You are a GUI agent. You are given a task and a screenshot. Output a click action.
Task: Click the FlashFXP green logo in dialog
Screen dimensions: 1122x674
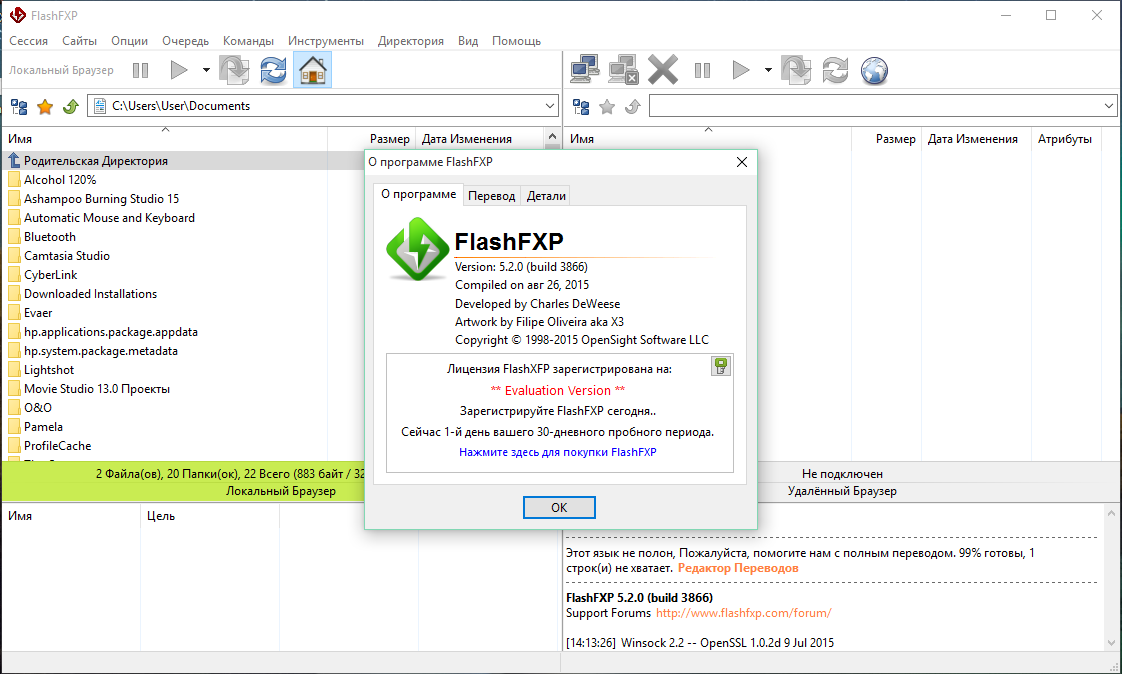[417, 248]
